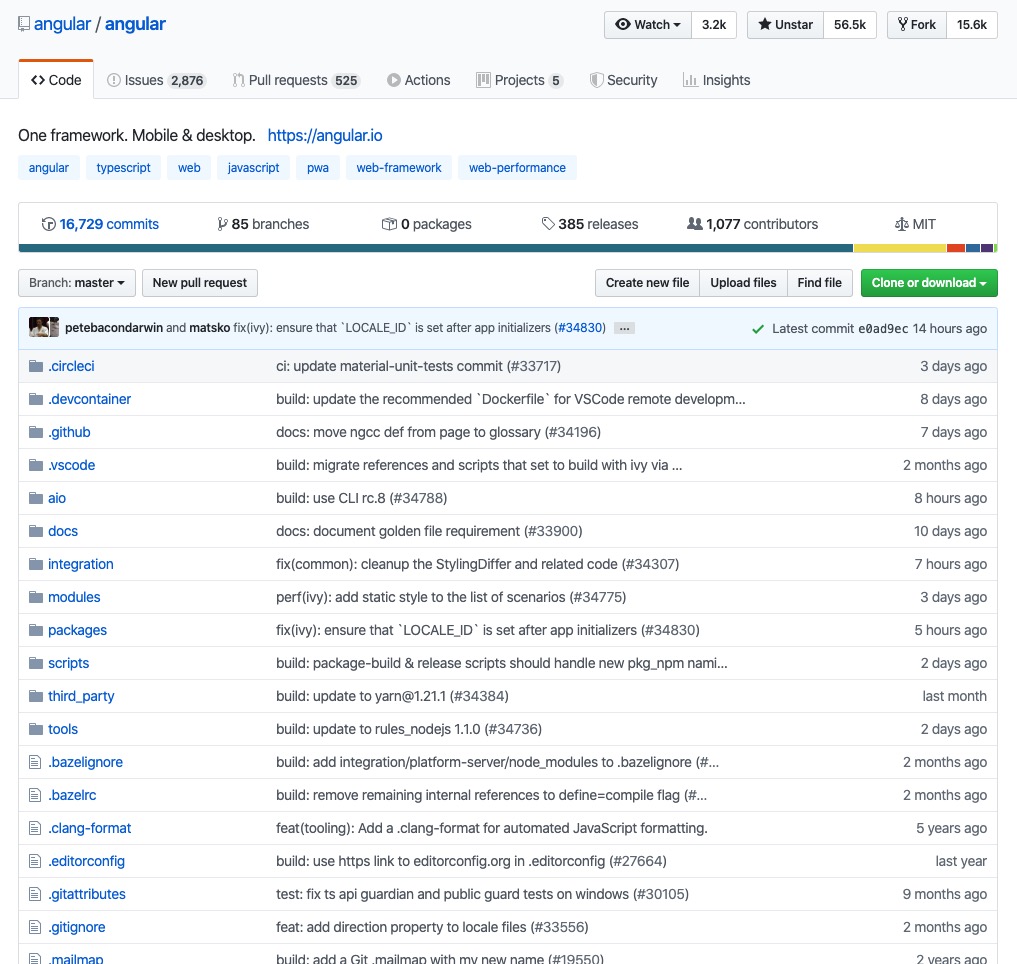Click the packages folder icon
The image size is (1017, 964).
(36, 631)
